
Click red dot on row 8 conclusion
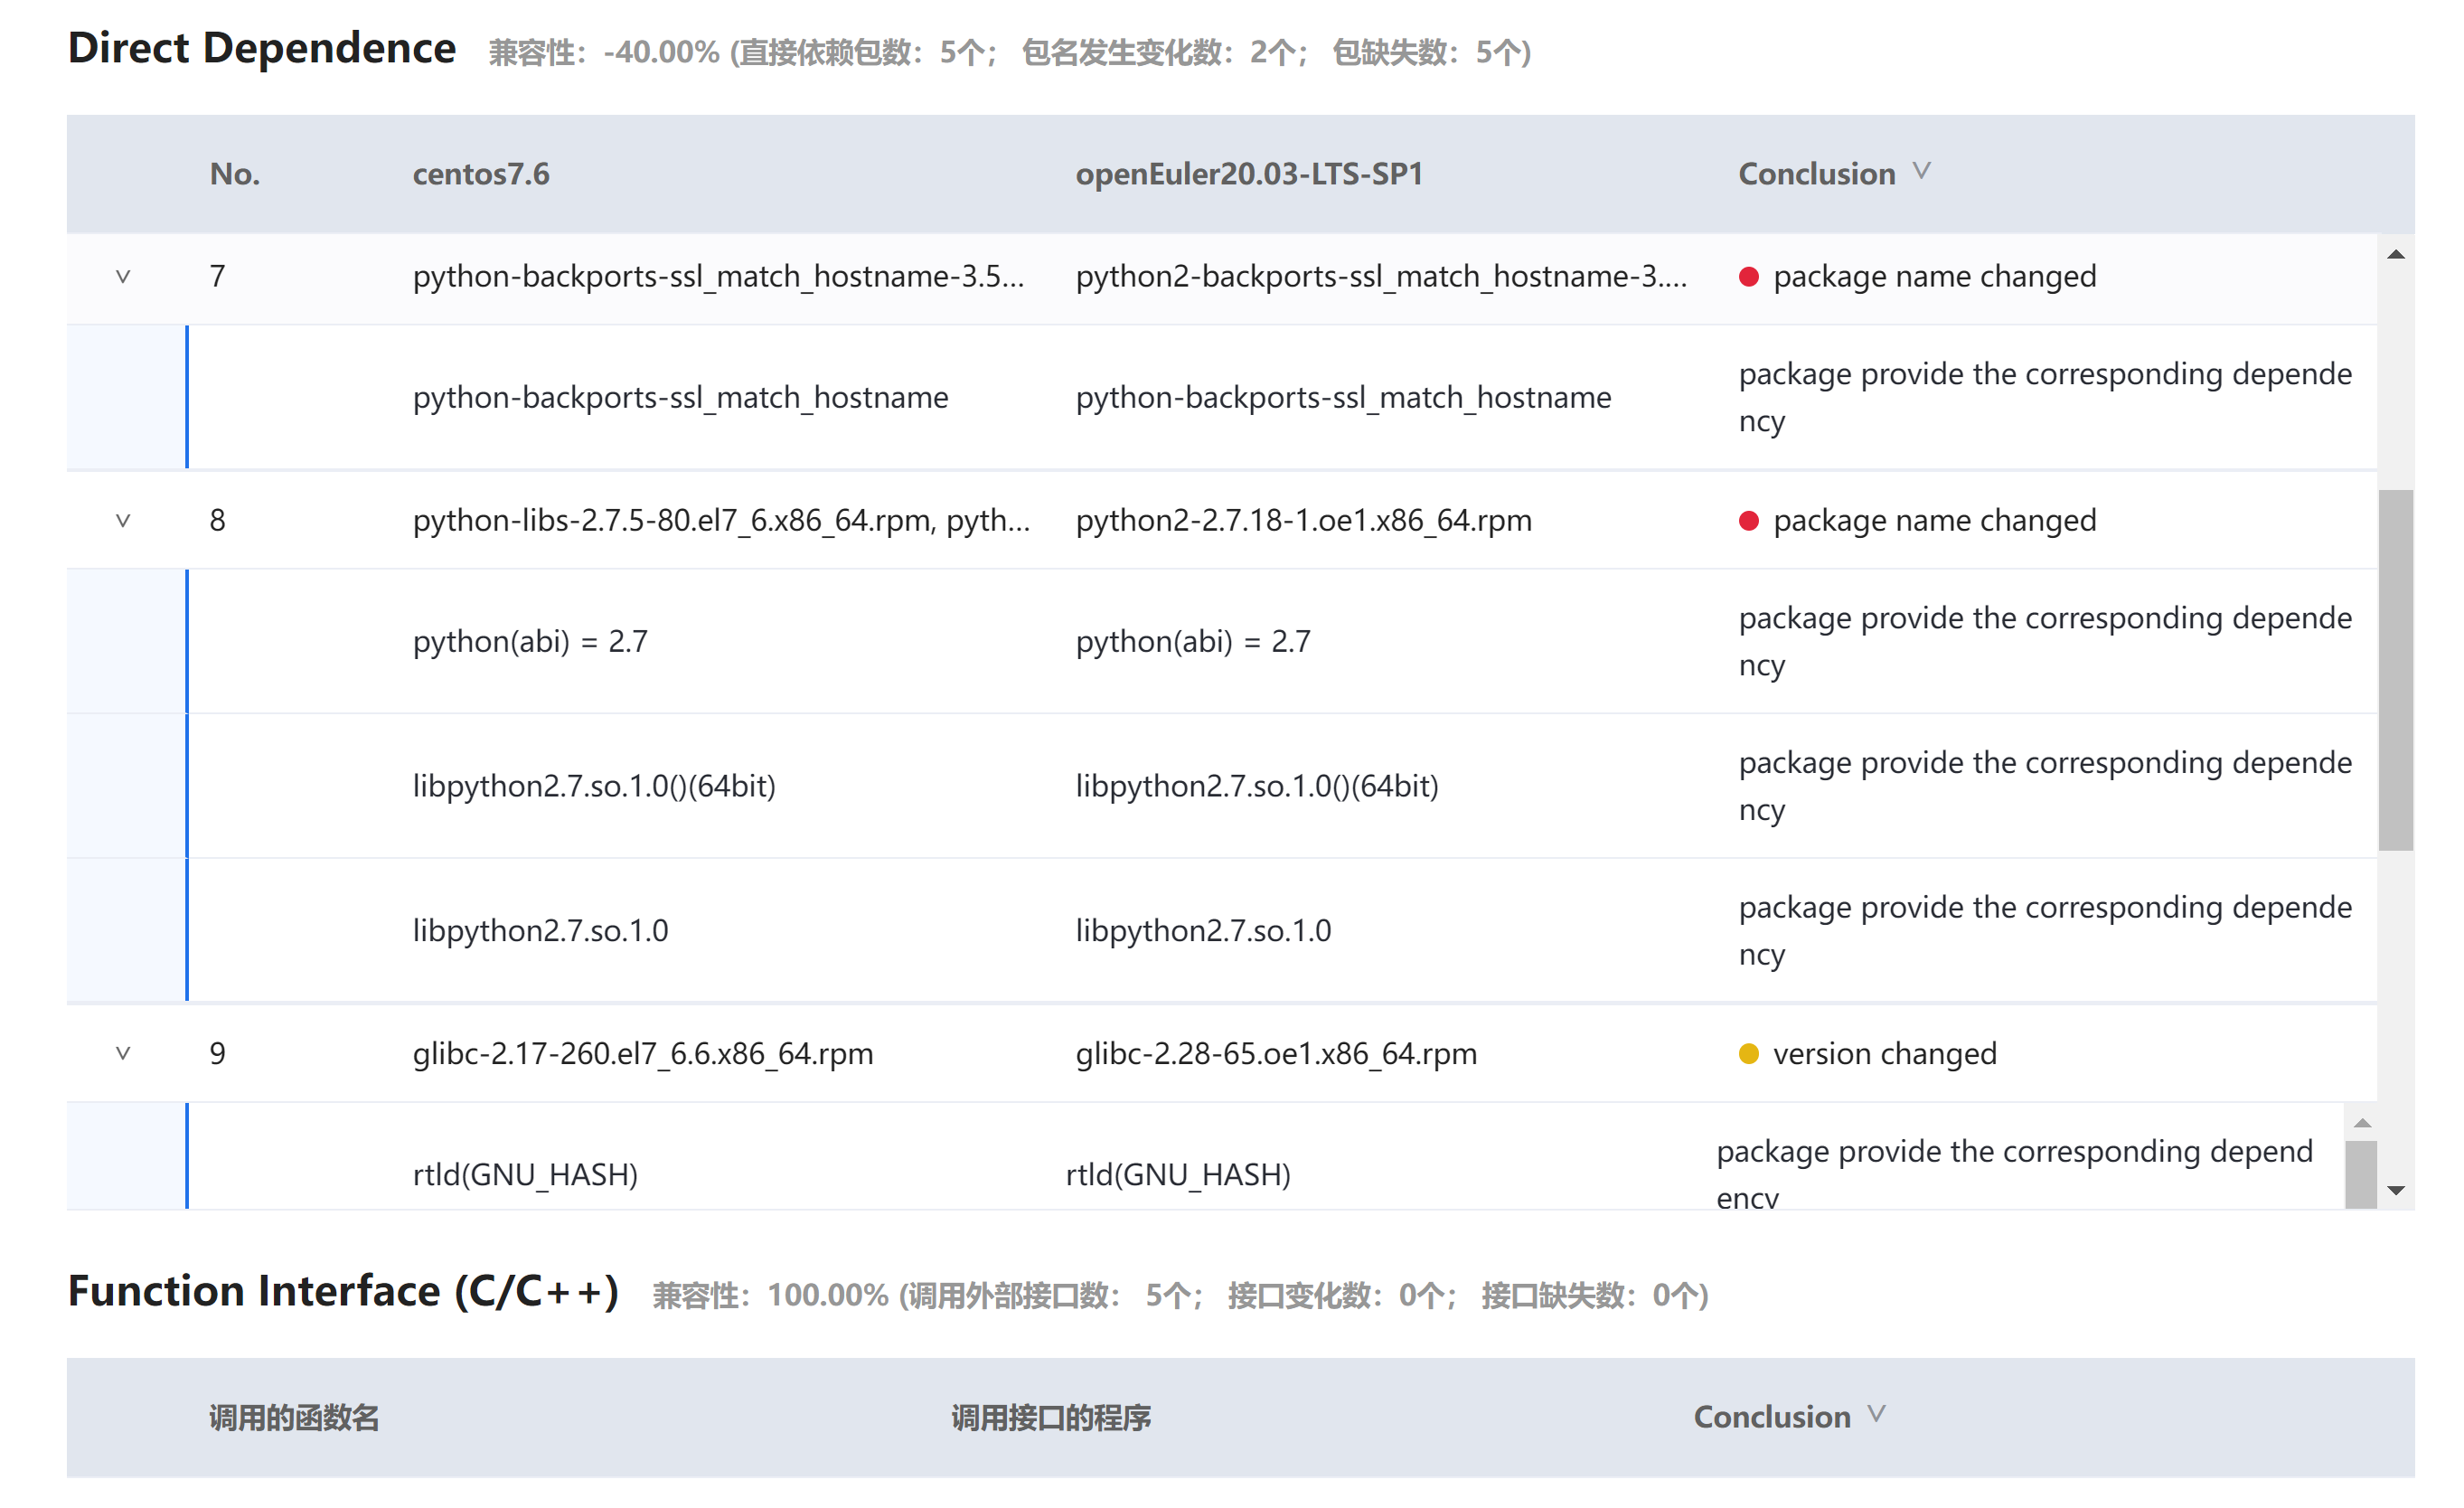tap(1748, 521)
